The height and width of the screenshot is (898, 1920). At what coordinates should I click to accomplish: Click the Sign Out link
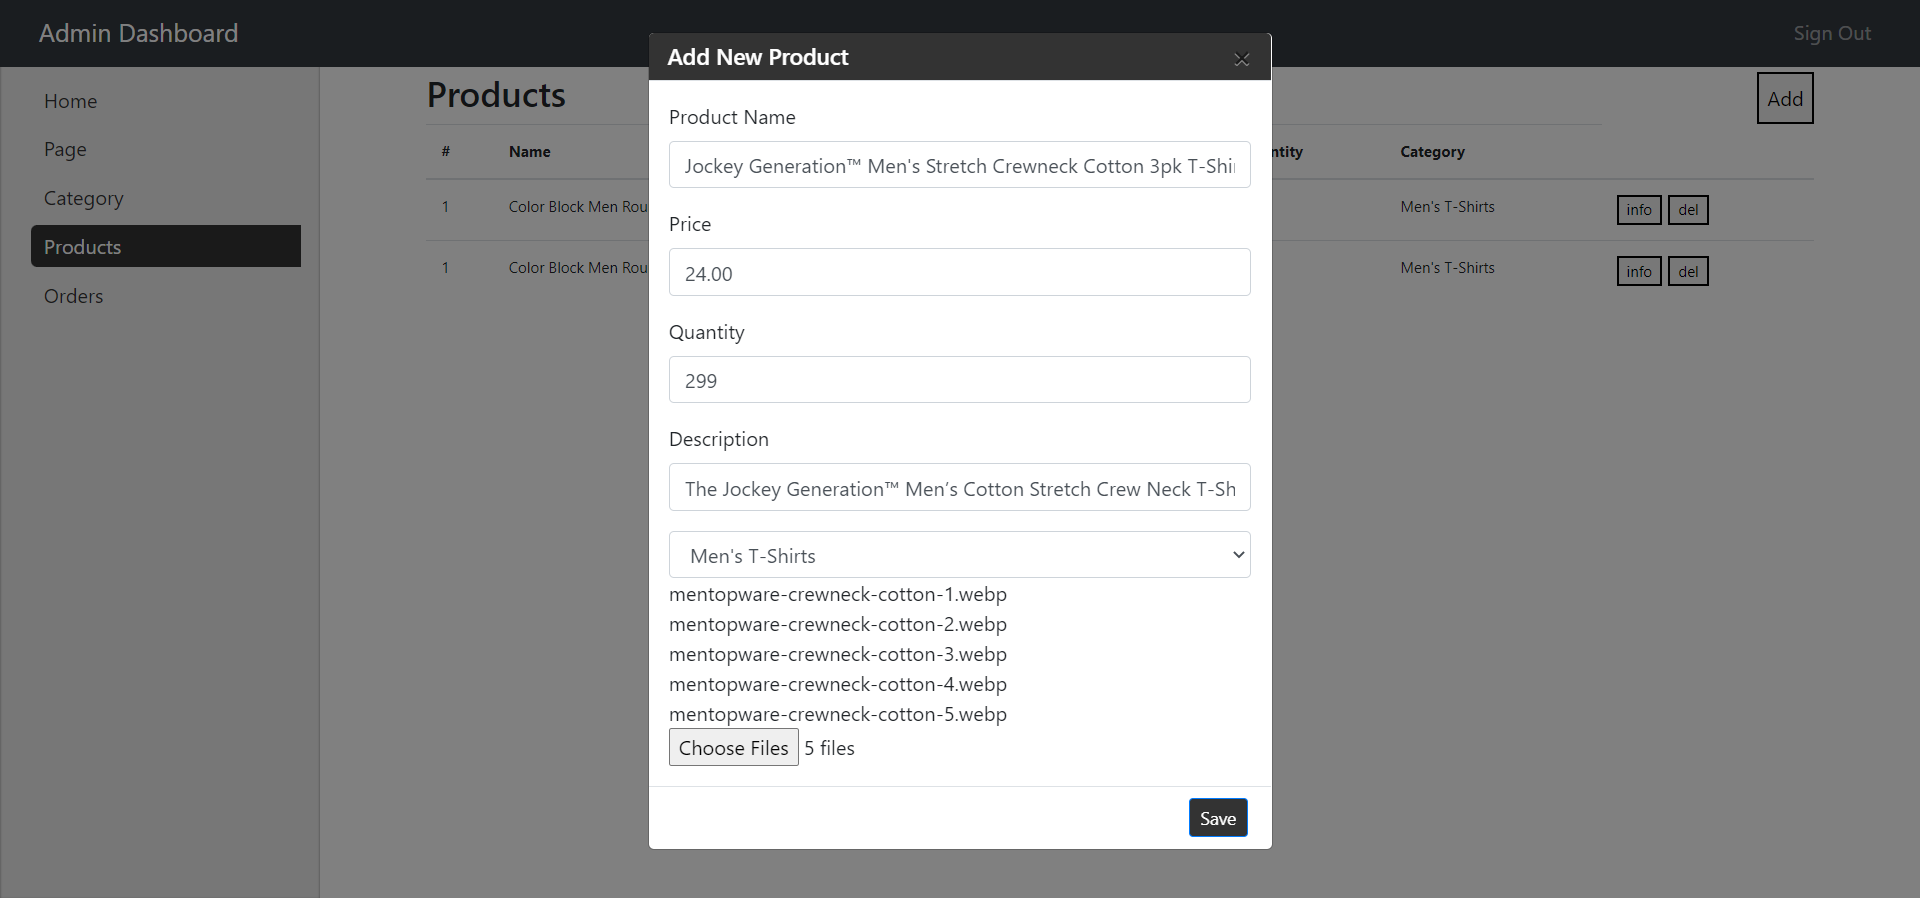click(1831, 33)
